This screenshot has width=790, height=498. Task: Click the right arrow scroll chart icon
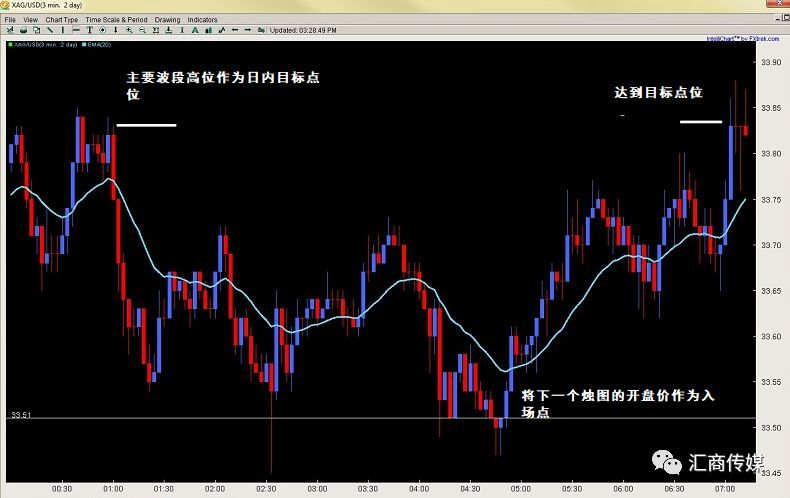point(248,30)
